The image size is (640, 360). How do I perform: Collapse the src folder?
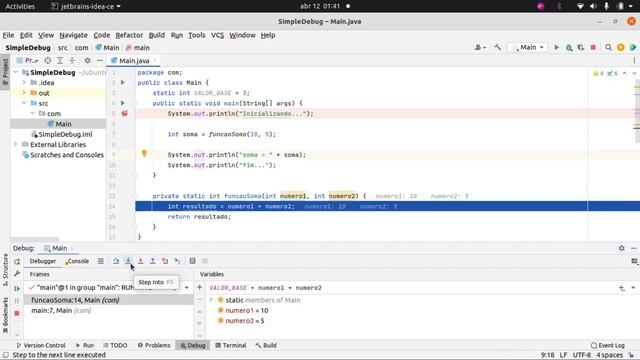click(x=24, y=103)
